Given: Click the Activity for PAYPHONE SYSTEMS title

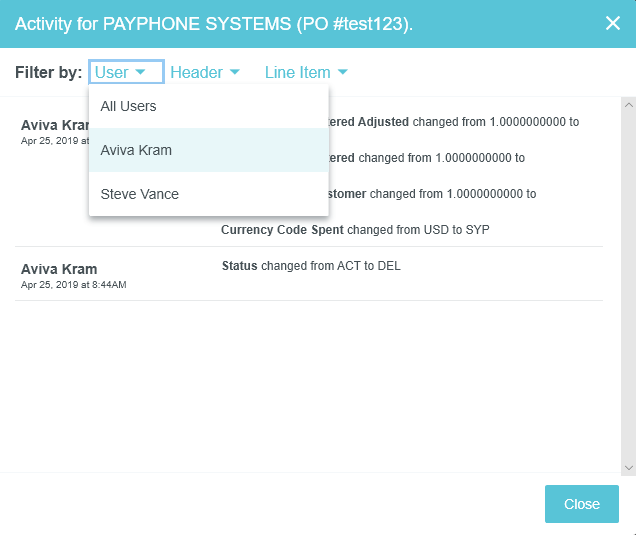Looking at the screenshot, I should pos(214,23).
